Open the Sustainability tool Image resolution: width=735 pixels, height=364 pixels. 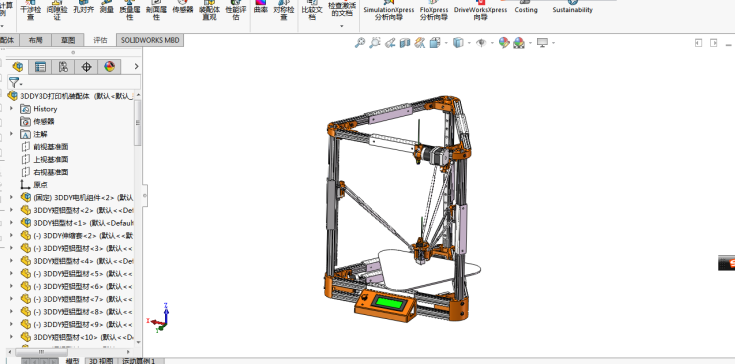[x=572, y=7]
